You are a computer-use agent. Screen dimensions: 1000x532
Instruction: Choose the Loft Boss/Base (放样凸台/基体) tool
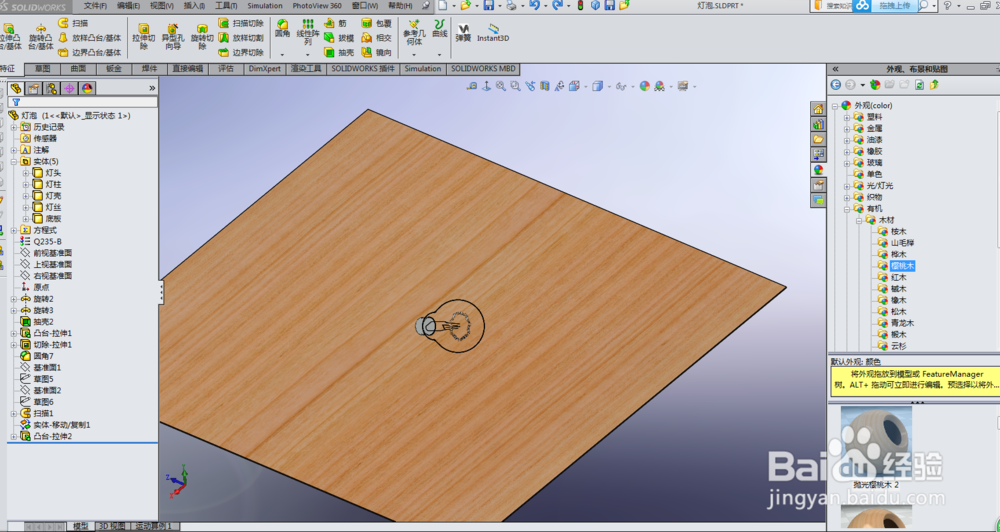click(89, 38)
